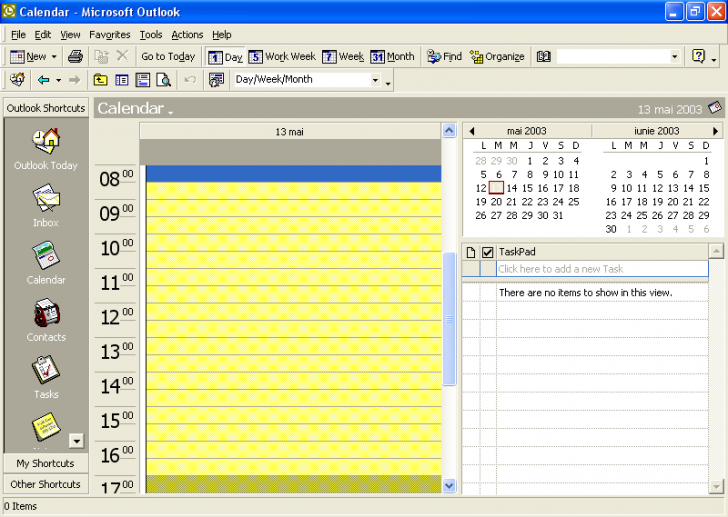Screen dimensions: 728x517
Task: Go back with the blue left arrow
Action: 44,80
